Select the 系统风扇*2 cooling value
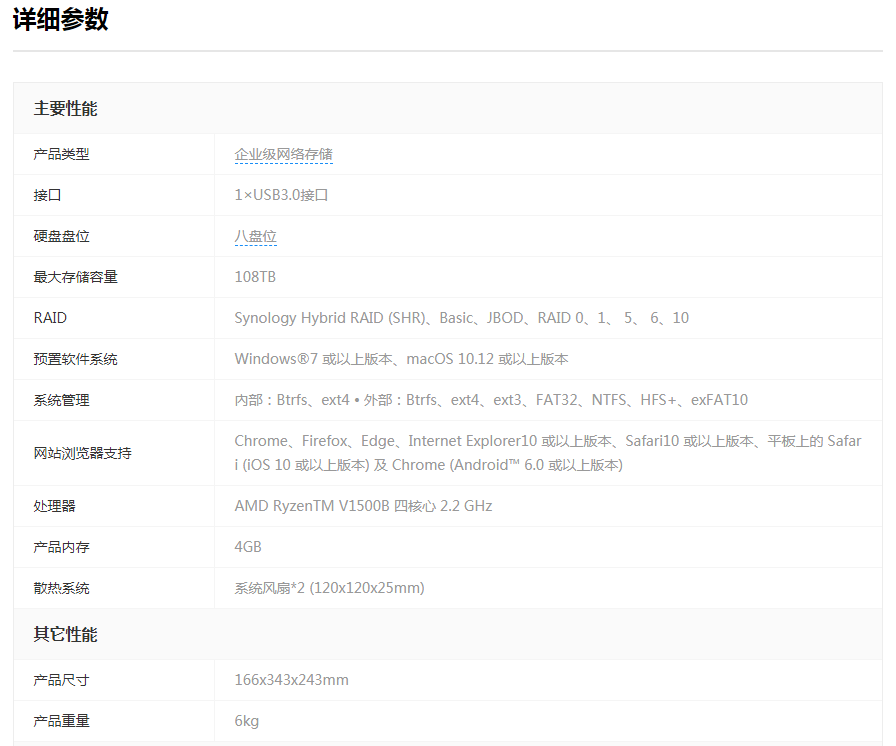The width and height of the screenshot is (896, 746). coord(329,588)
